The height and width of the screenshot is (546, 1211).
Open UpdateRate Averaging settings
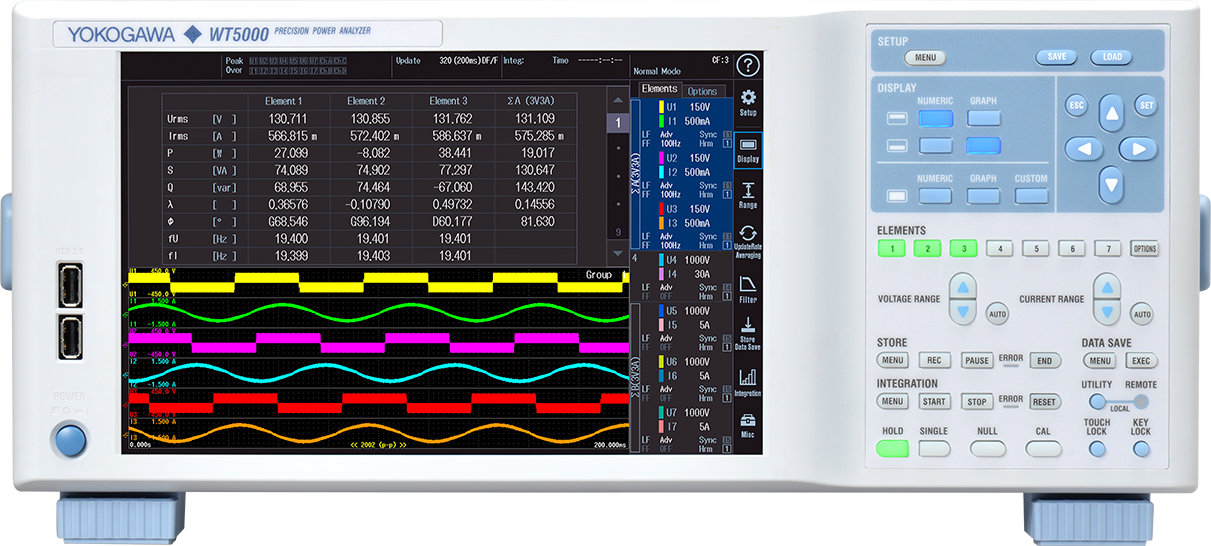(x=747, y=242)
